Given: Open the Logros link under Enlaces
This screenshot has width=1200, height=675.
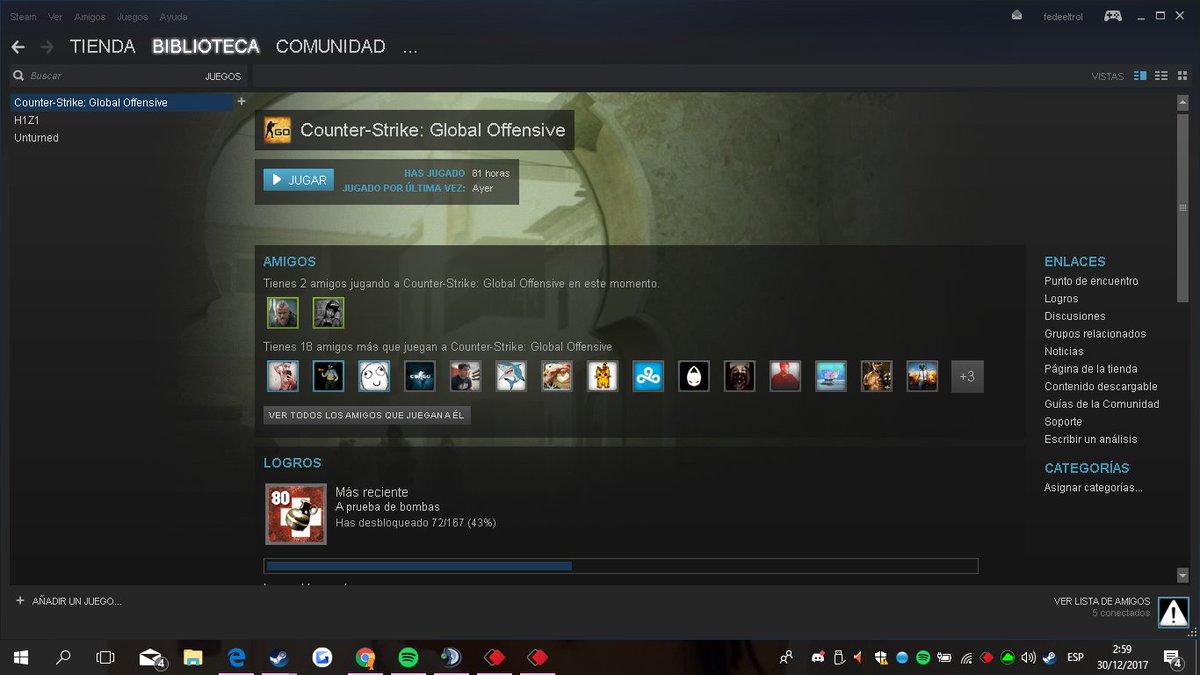Looking at the screenshot, I should pos(1061,299).
